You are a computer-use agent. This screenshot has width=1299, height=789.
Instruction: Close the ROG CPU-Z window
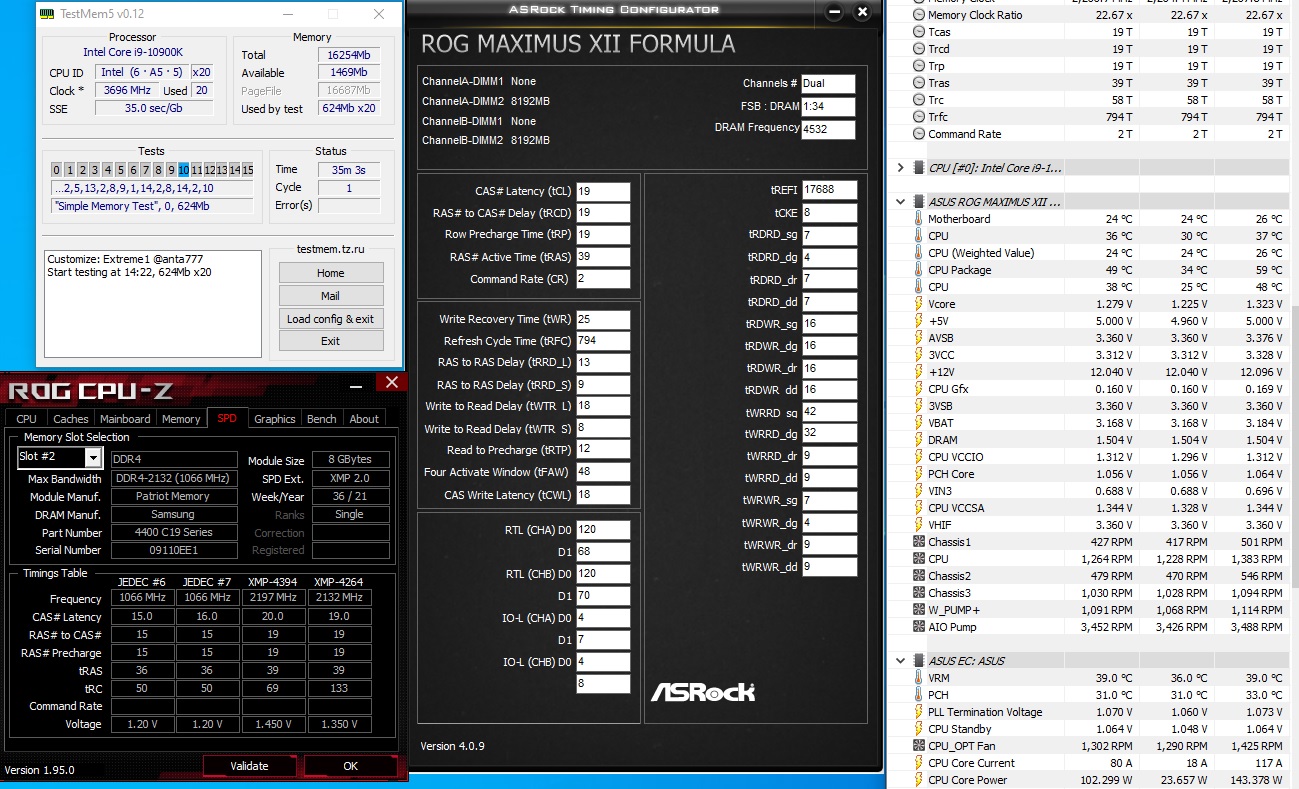[x=392, y=383]
